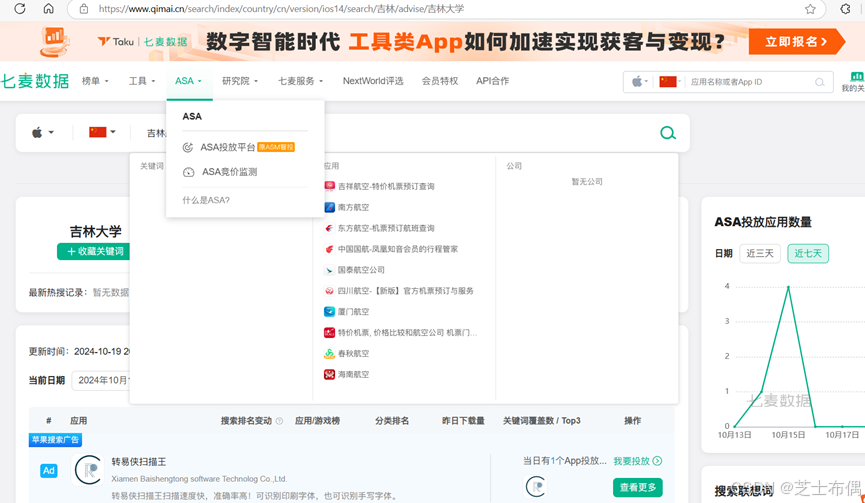Image resolution: width=865 pixels, height=503 pixels.
Task: Click 昨日下载量 column header
Action: (x=463, y=421)
